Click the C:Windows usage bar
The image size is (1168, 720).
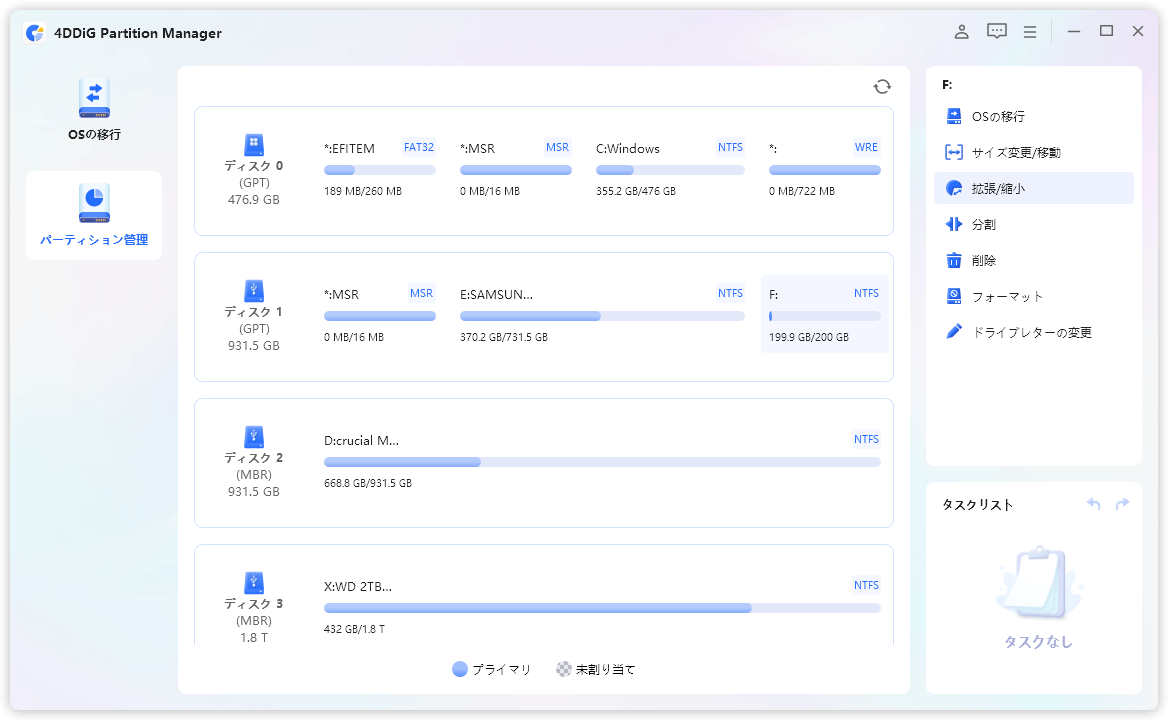point(670,171)
